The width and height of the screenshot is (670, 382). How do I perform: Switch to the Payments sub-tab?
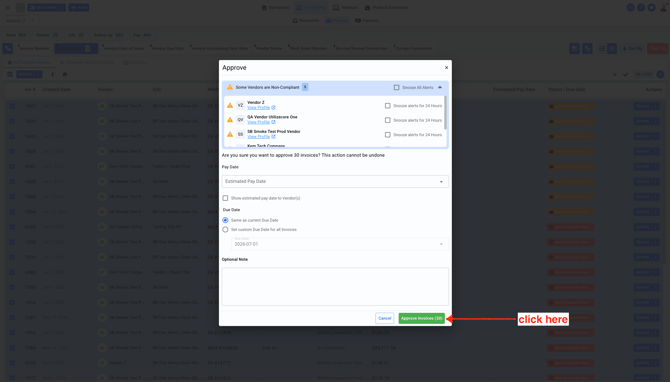pyautogui.click(x=367, y=21)
